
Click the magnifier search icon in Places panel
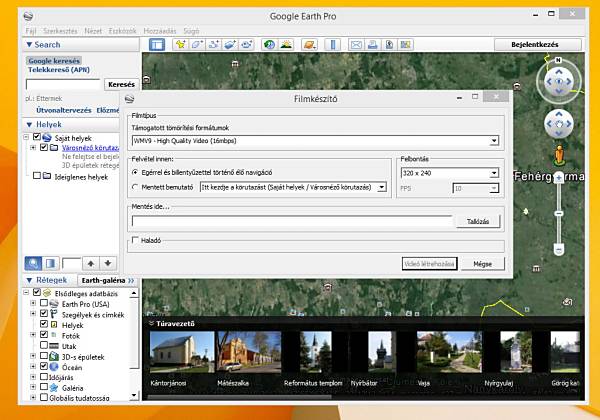33,263
